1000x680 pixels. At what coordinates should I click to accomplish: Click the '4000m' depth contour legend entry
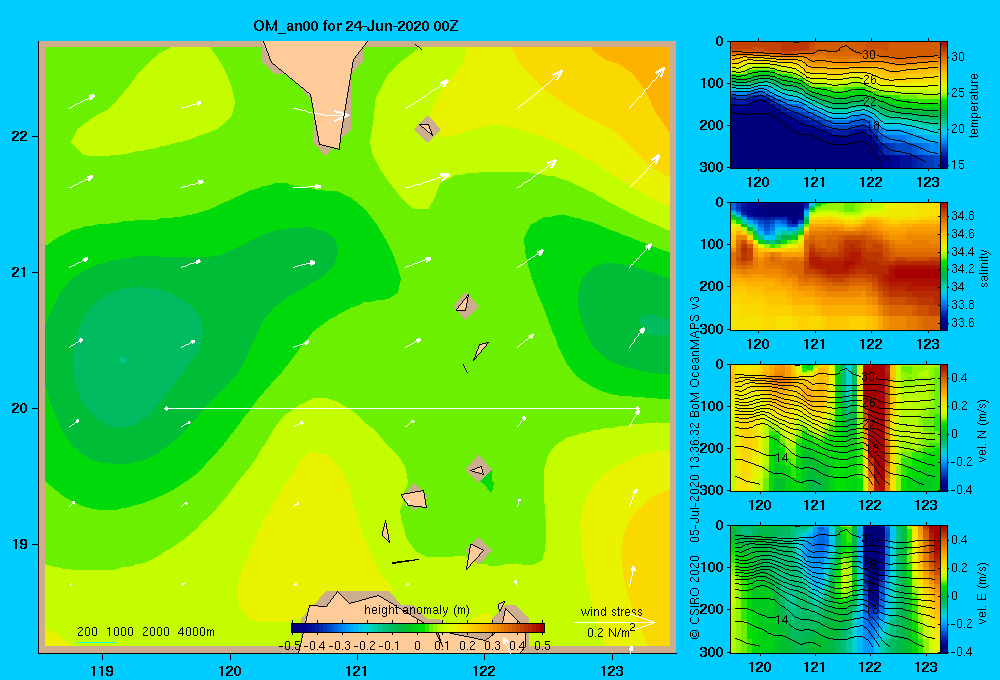click(196, 632)
